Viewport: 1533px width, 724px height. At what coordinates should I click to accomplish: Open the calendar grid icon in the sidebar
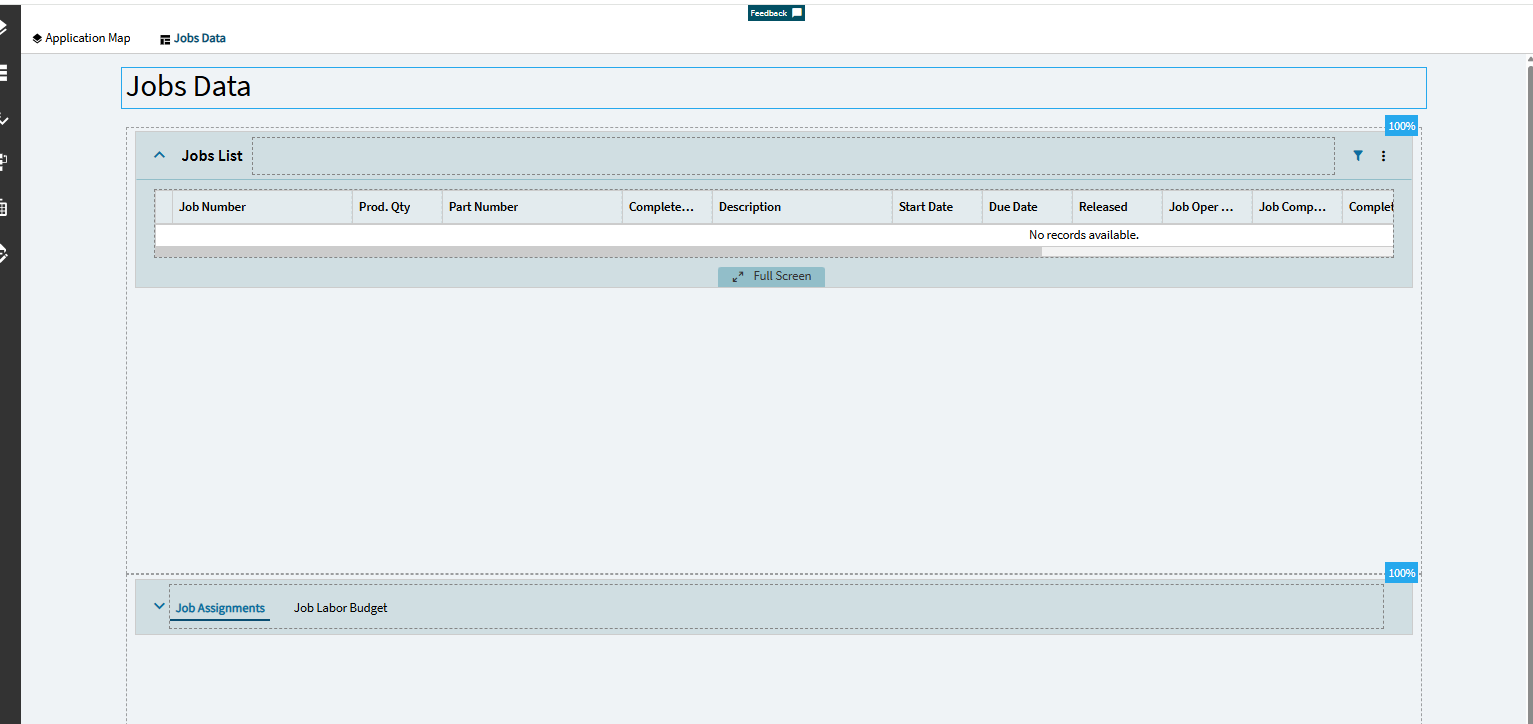[4, 208]
